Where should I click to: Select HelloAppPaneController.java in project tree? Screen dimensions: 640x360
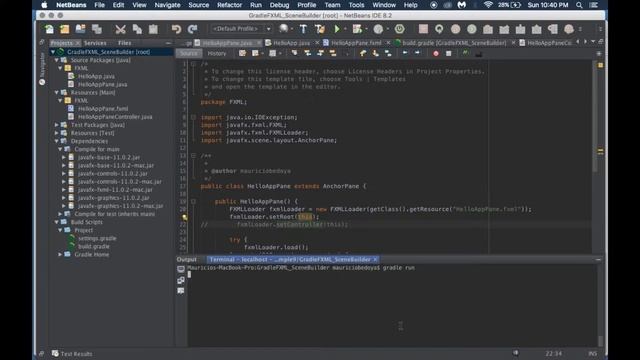pyautogui.click(x=115, y=117)
